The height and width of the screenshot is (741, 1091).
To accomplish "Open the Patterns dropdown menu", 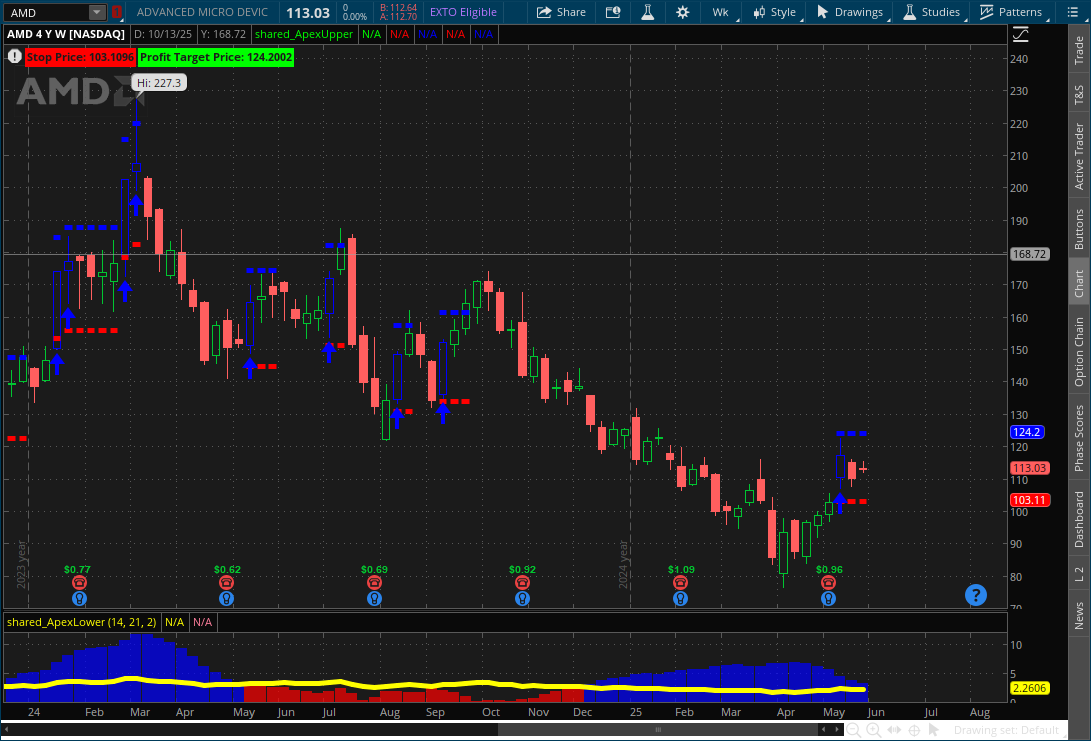I will (1011, 12).
